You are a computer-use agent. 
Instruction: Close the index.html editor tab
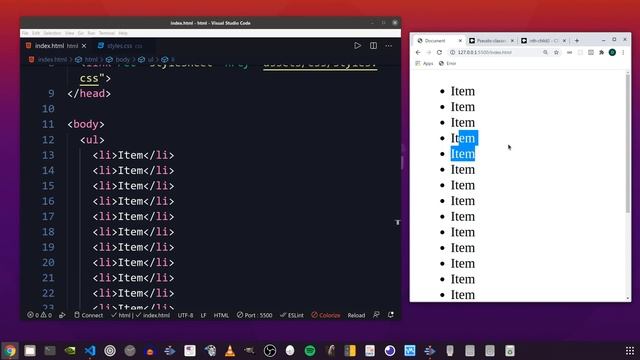coord(84,46)
